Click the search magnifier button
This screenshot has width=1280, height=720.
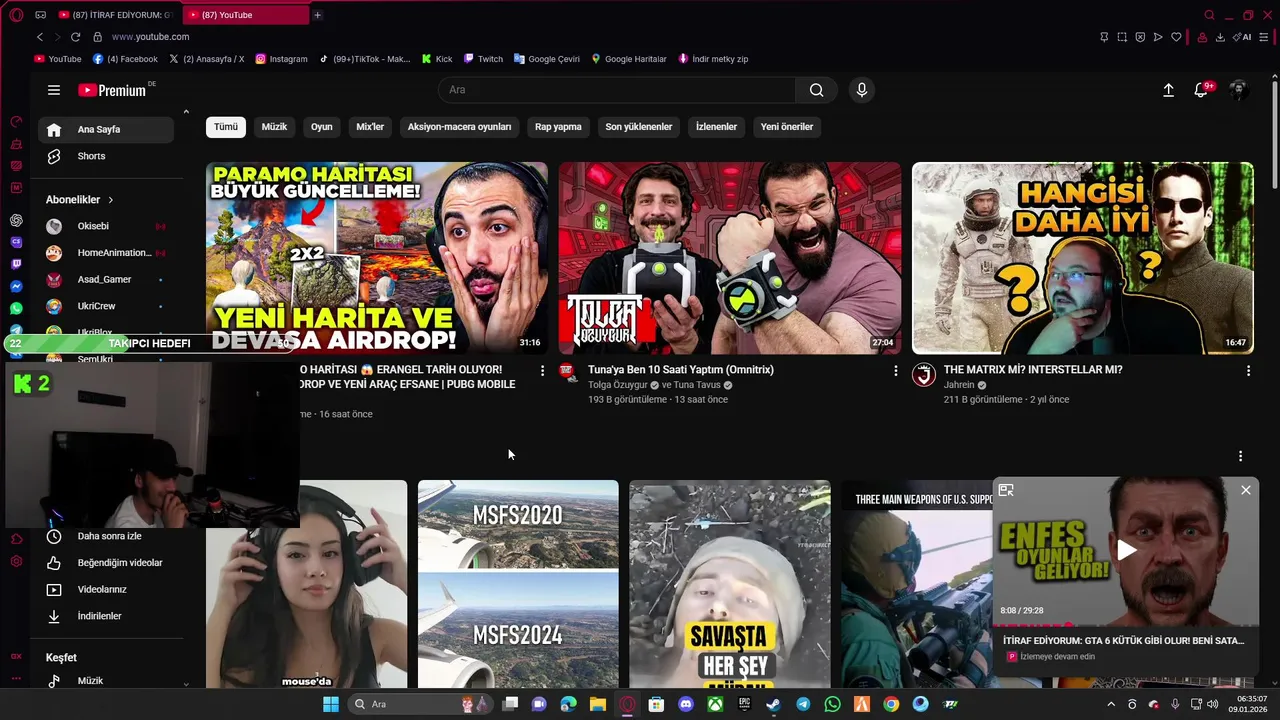pos(817,90)
